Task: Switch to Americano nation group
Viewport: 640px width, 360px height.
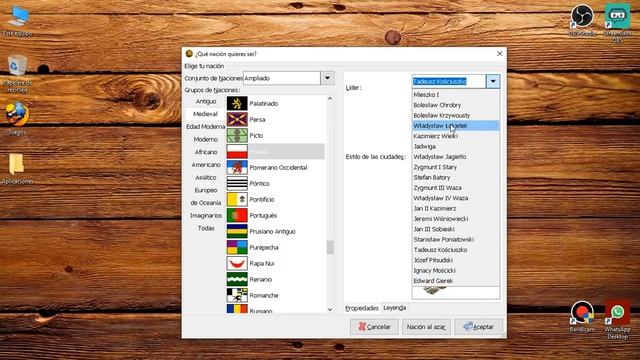Action: click(206, 164)
